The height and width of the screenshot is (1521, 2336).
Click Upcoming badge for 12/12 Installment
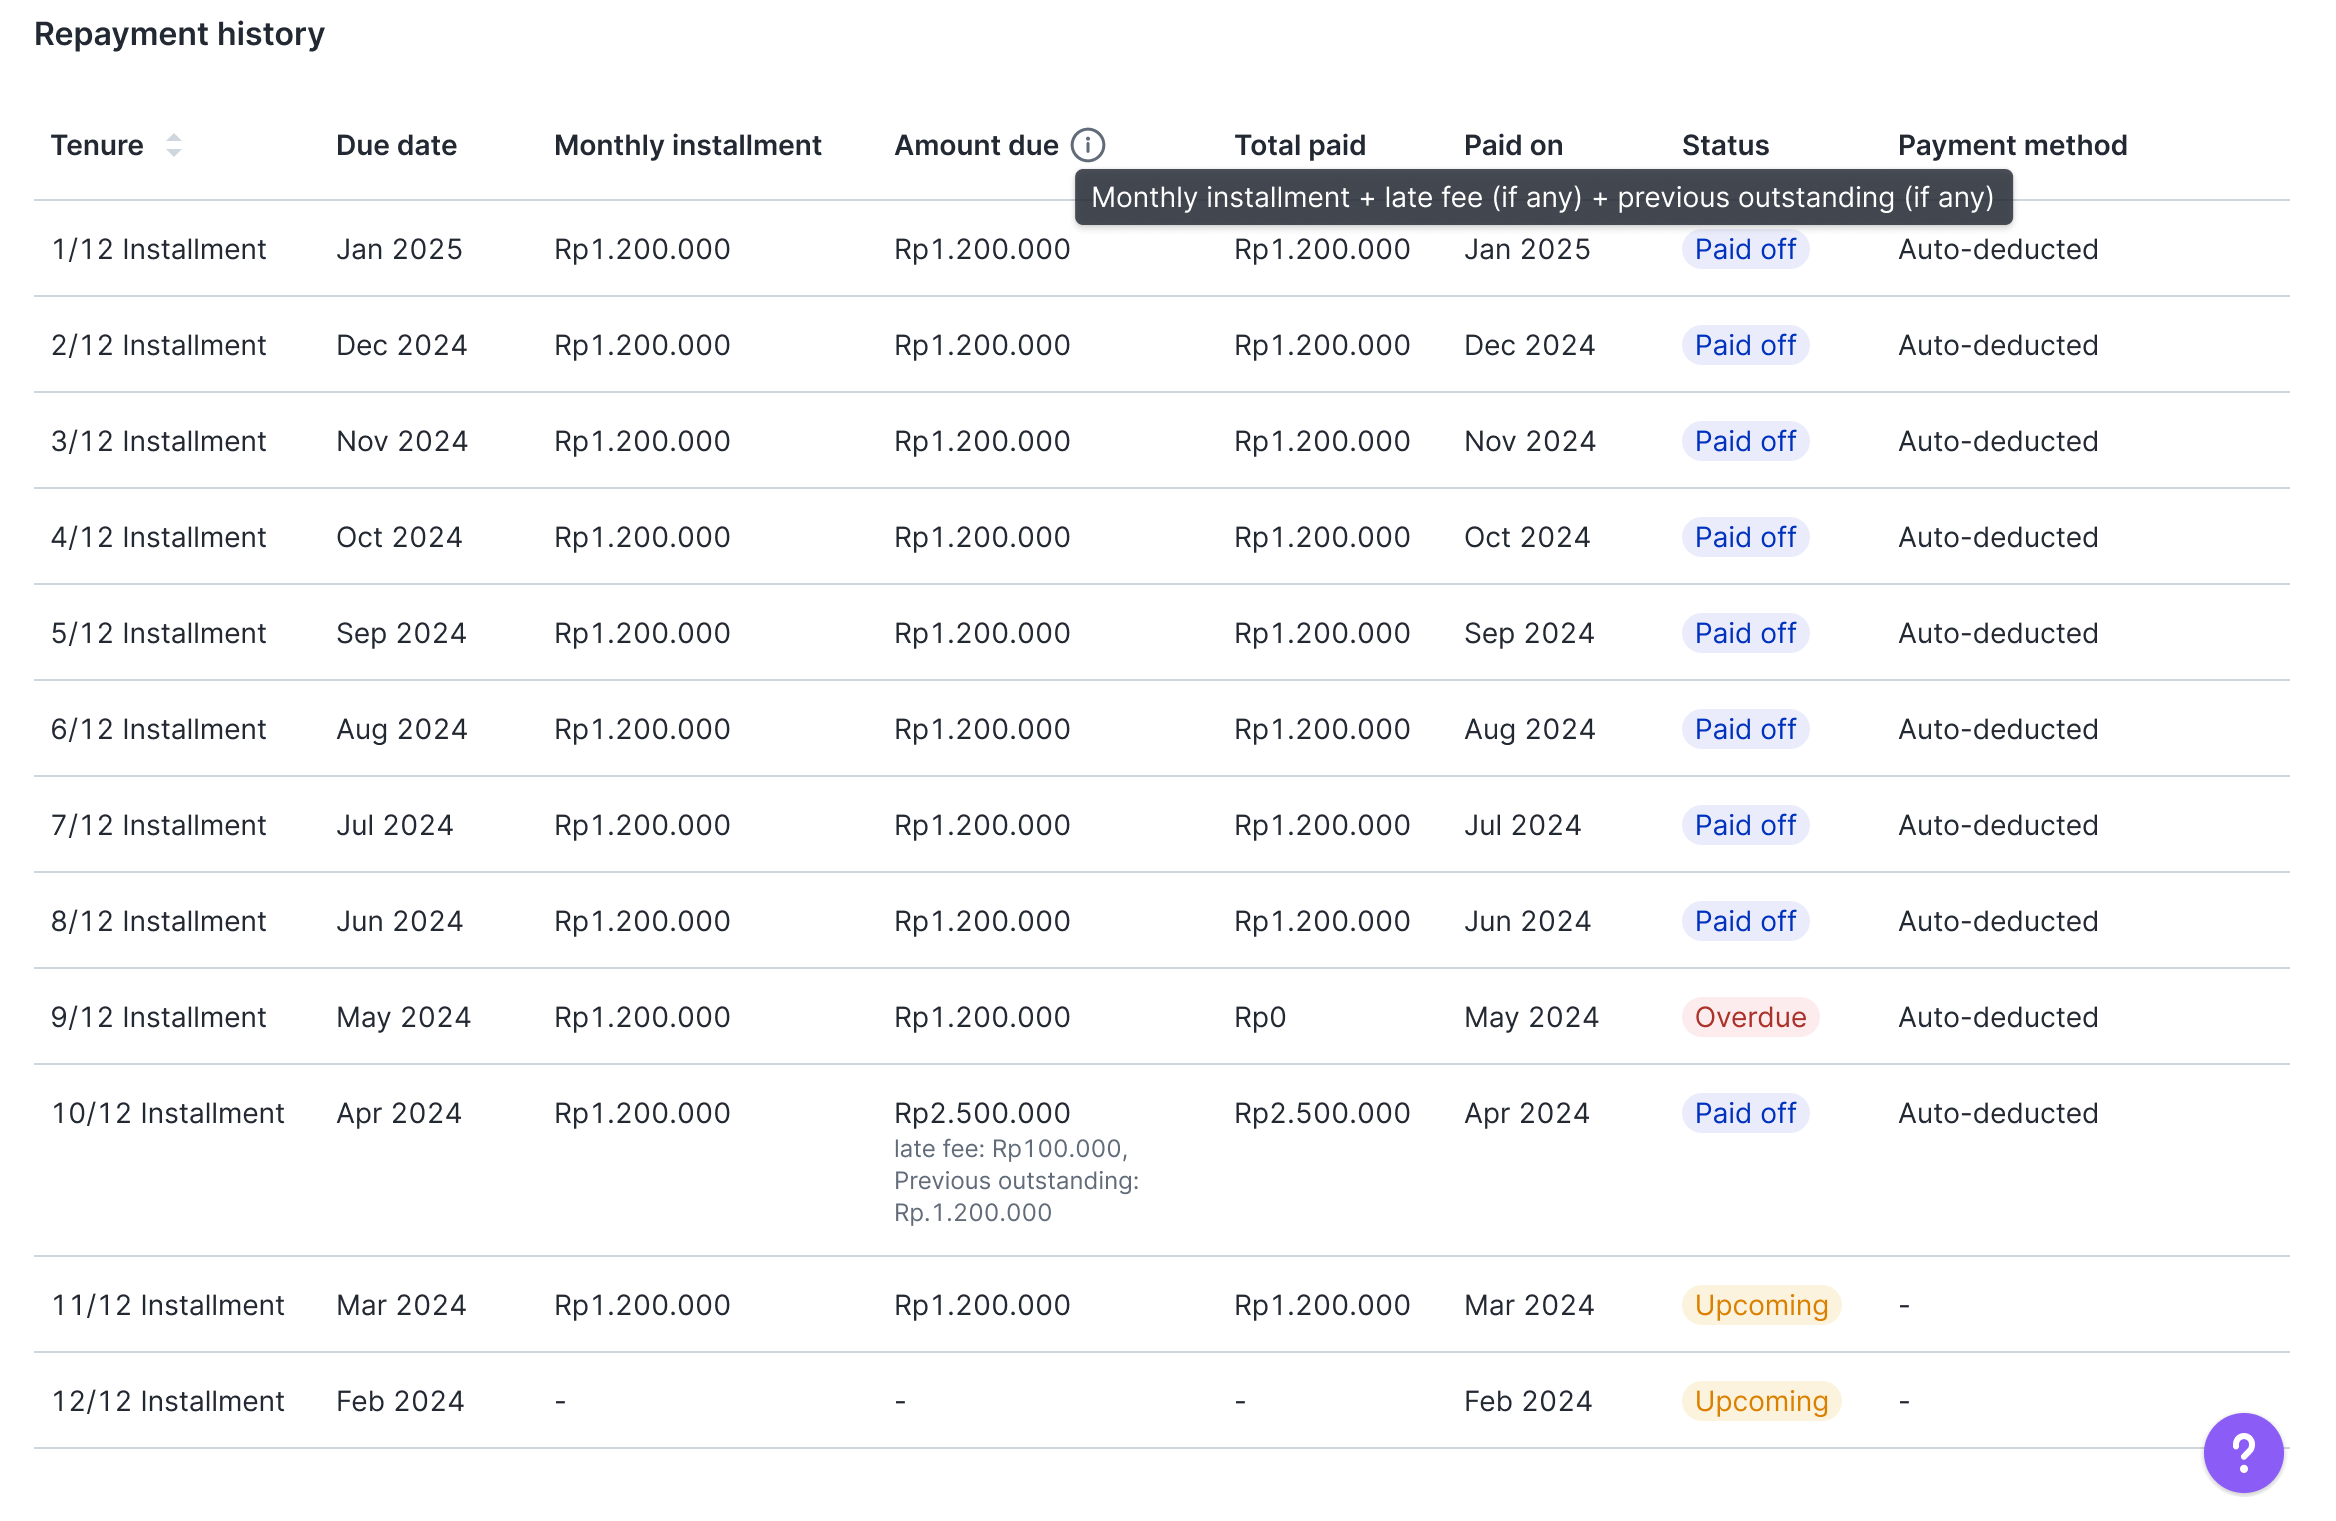coord(1760,1401)
